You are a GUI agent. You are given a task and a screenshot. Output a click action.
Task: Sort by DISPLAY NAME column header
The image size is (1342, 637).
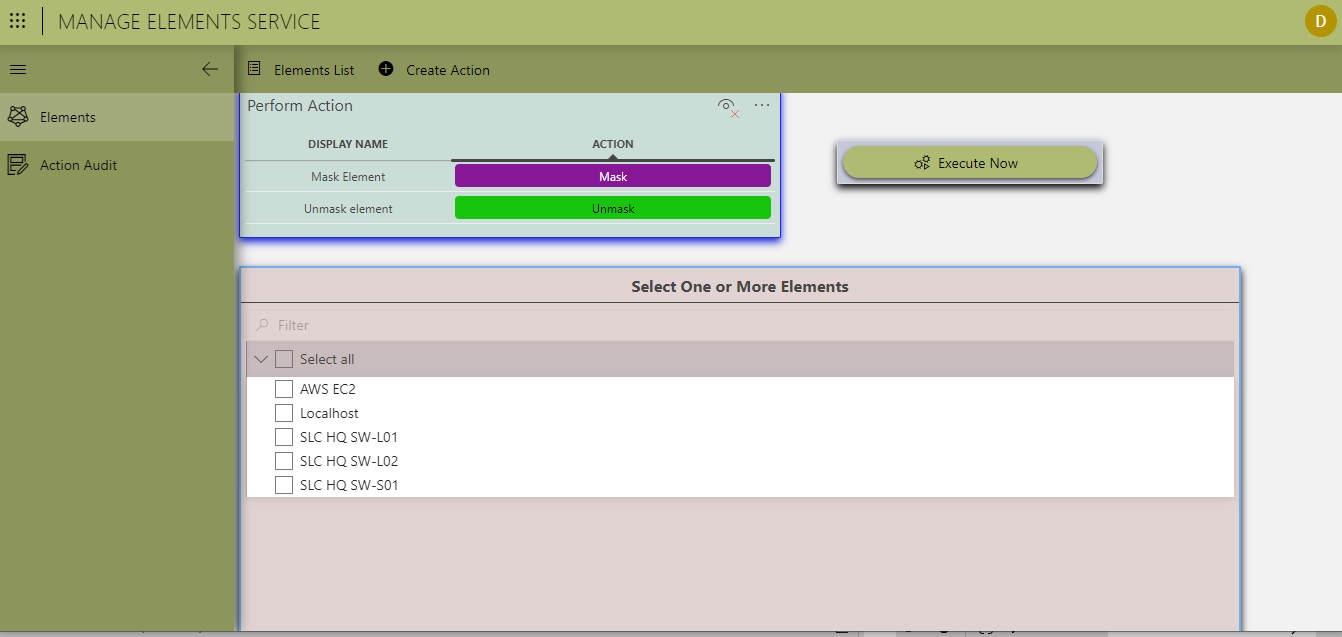[348, 144]
